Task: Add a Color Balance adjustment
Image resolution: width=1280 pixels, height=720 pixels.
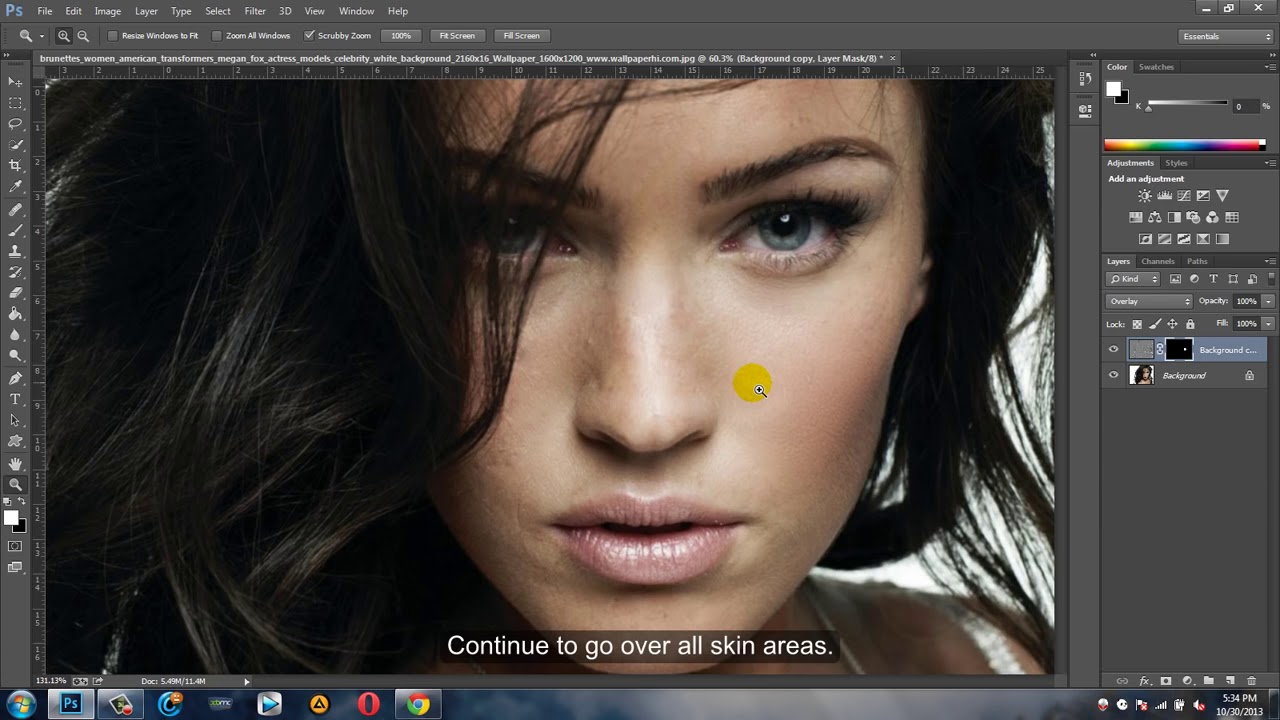Action: [1155, 217]
